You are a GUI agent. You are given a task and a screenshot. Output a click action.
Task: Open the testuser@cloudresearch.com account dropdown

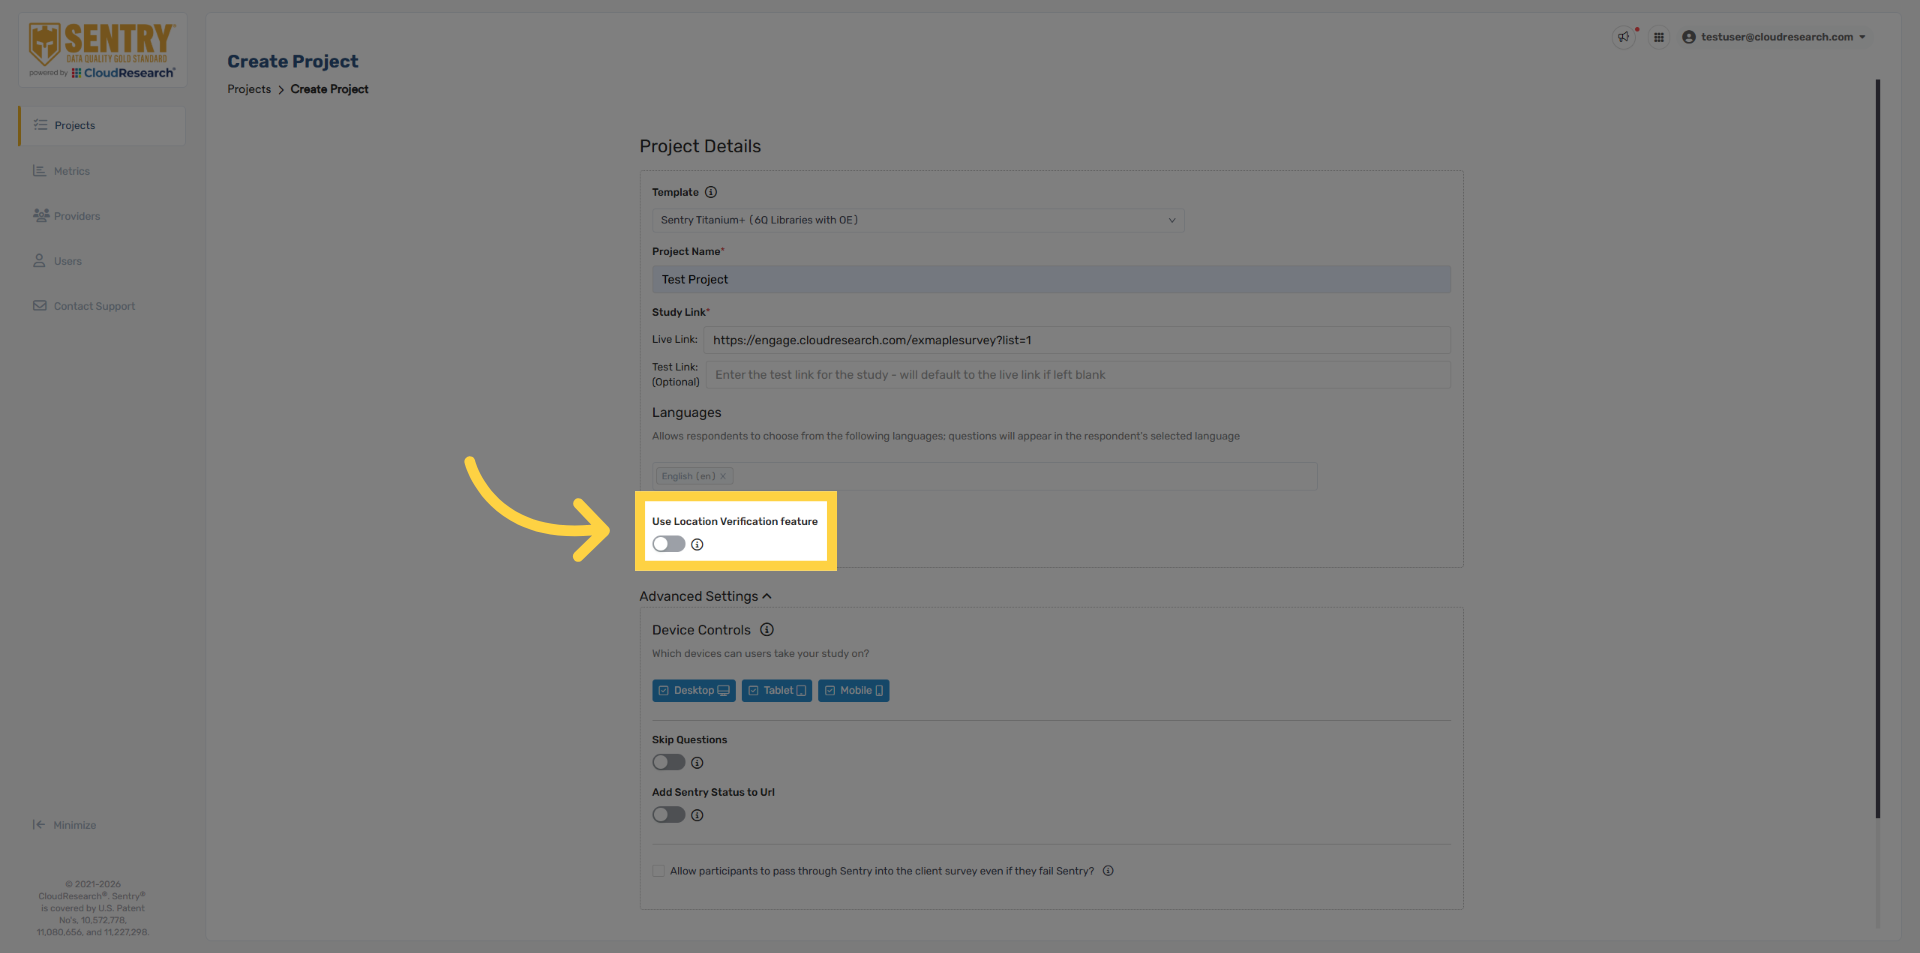(1863, 37)
